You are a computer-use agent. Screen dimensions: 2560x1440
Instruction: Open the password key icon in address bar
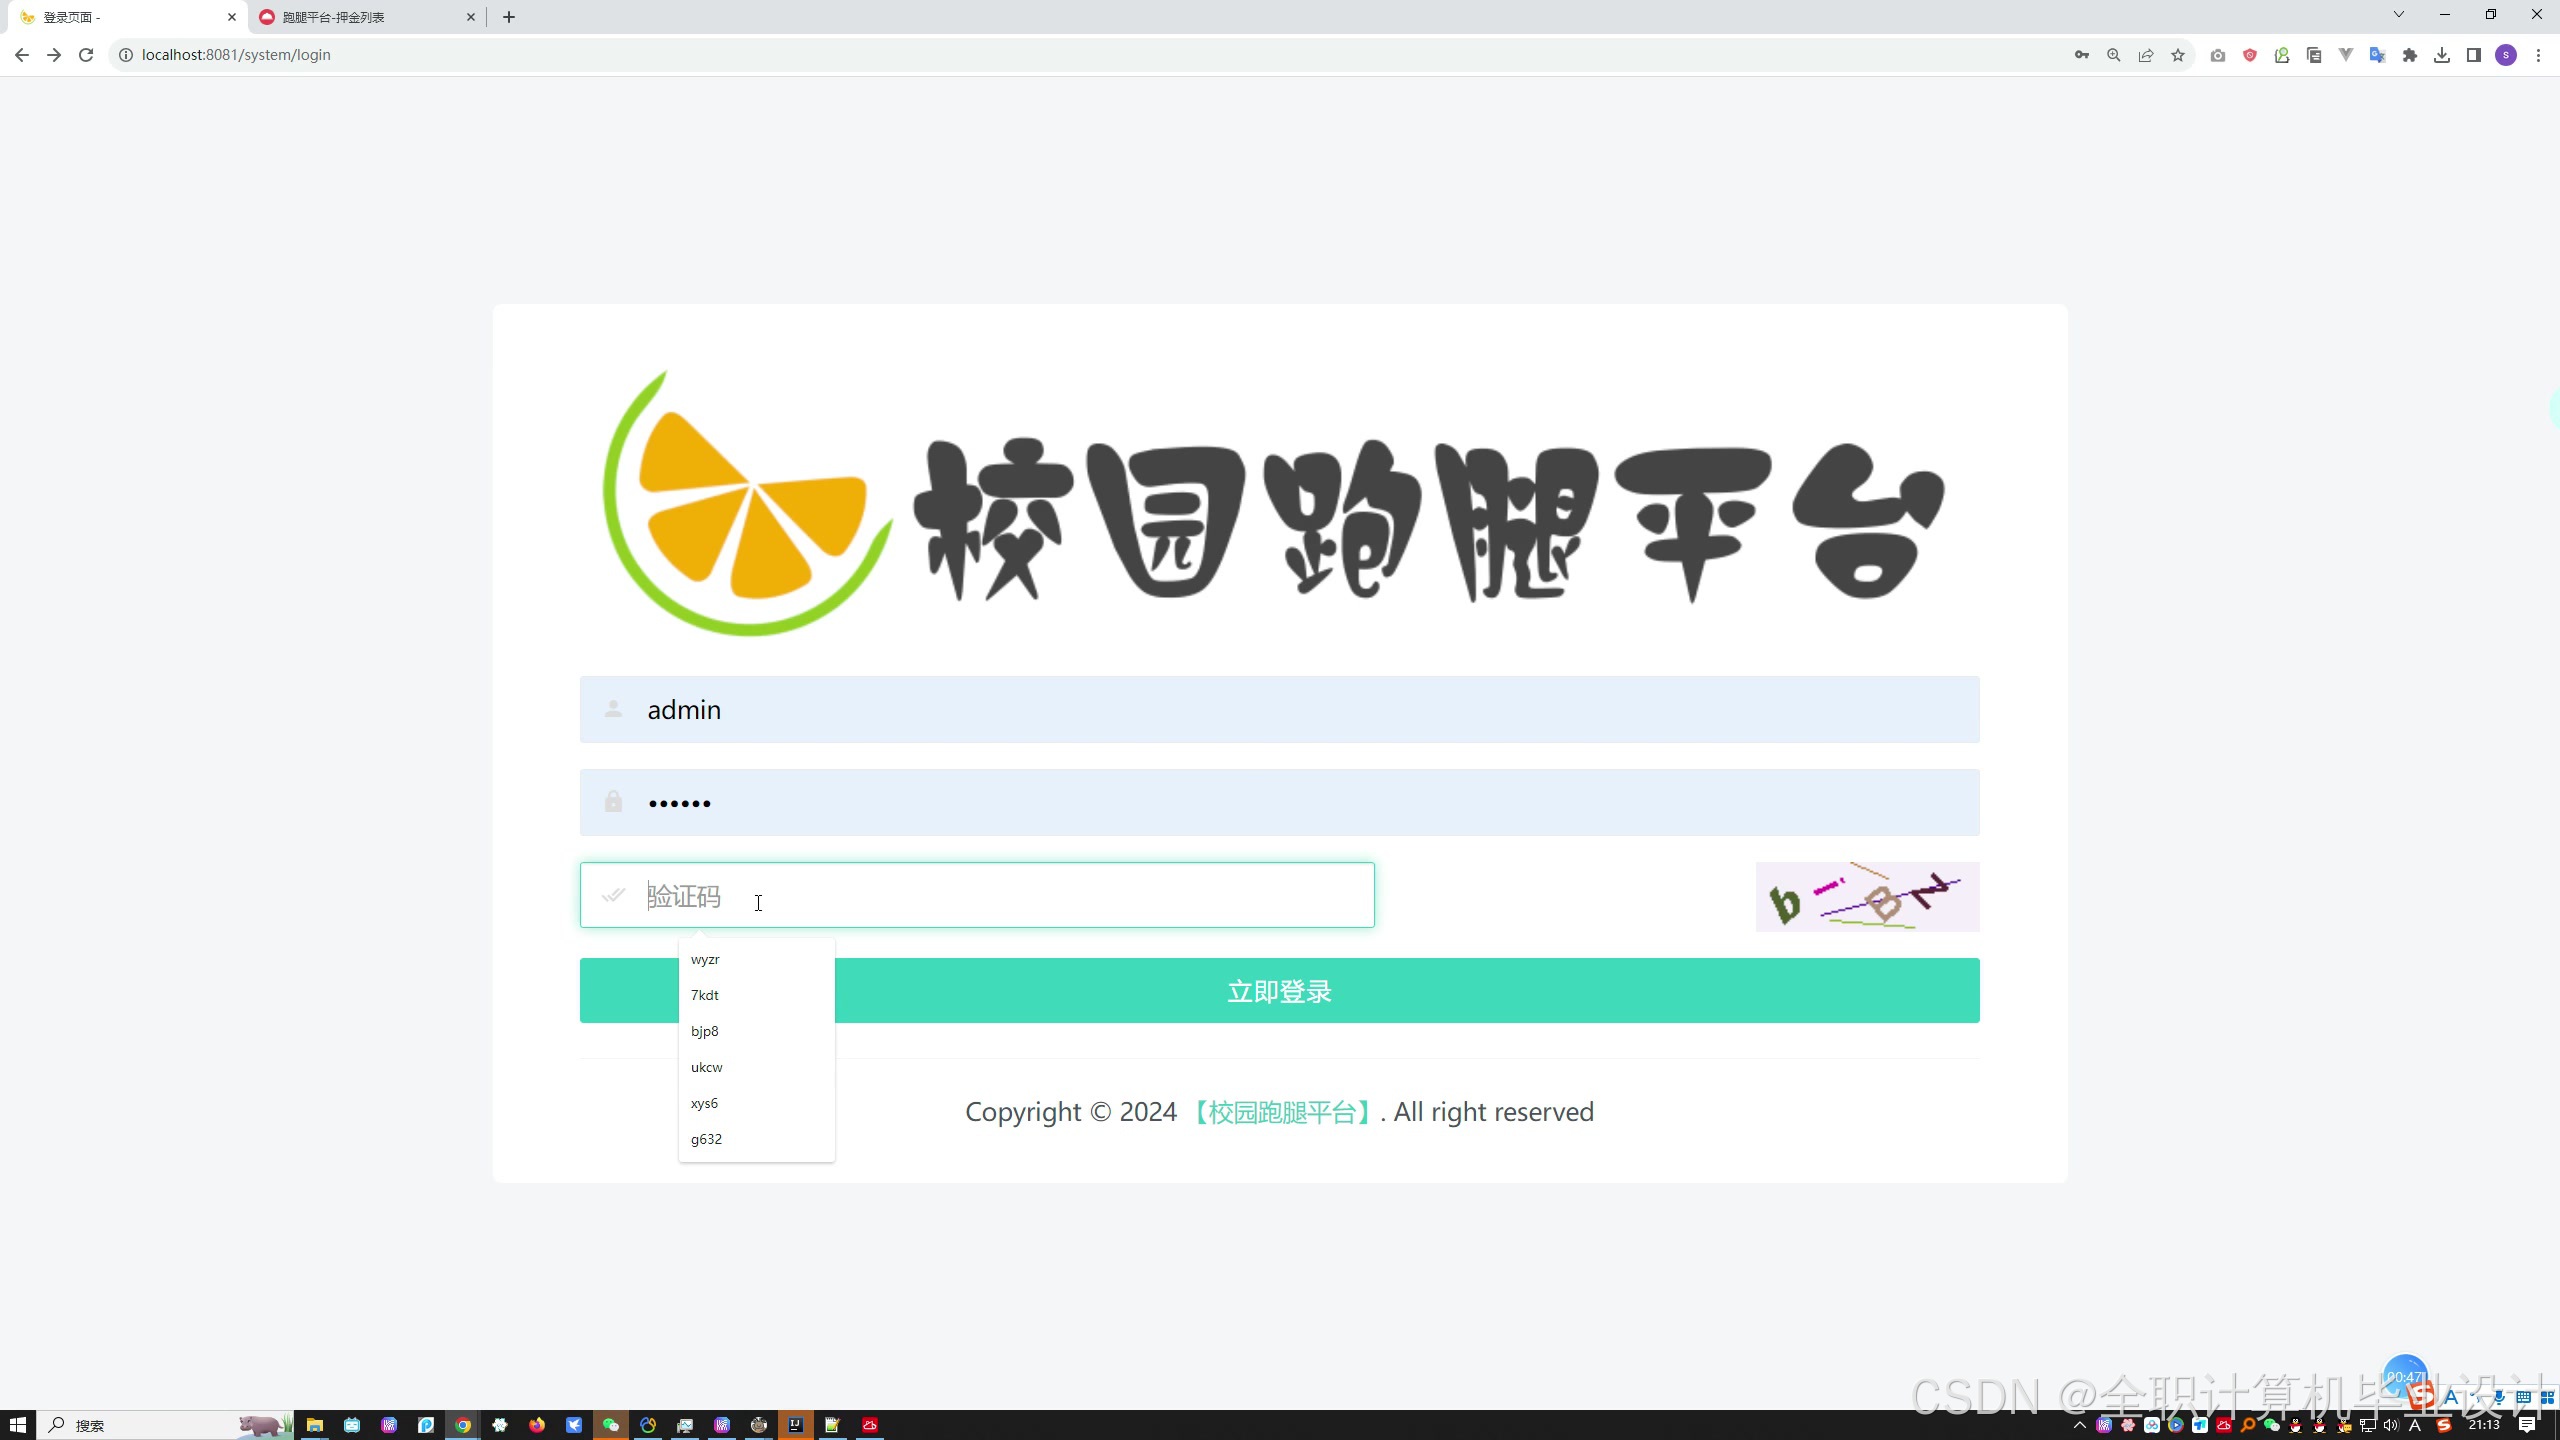click(x=2082, y=55)
